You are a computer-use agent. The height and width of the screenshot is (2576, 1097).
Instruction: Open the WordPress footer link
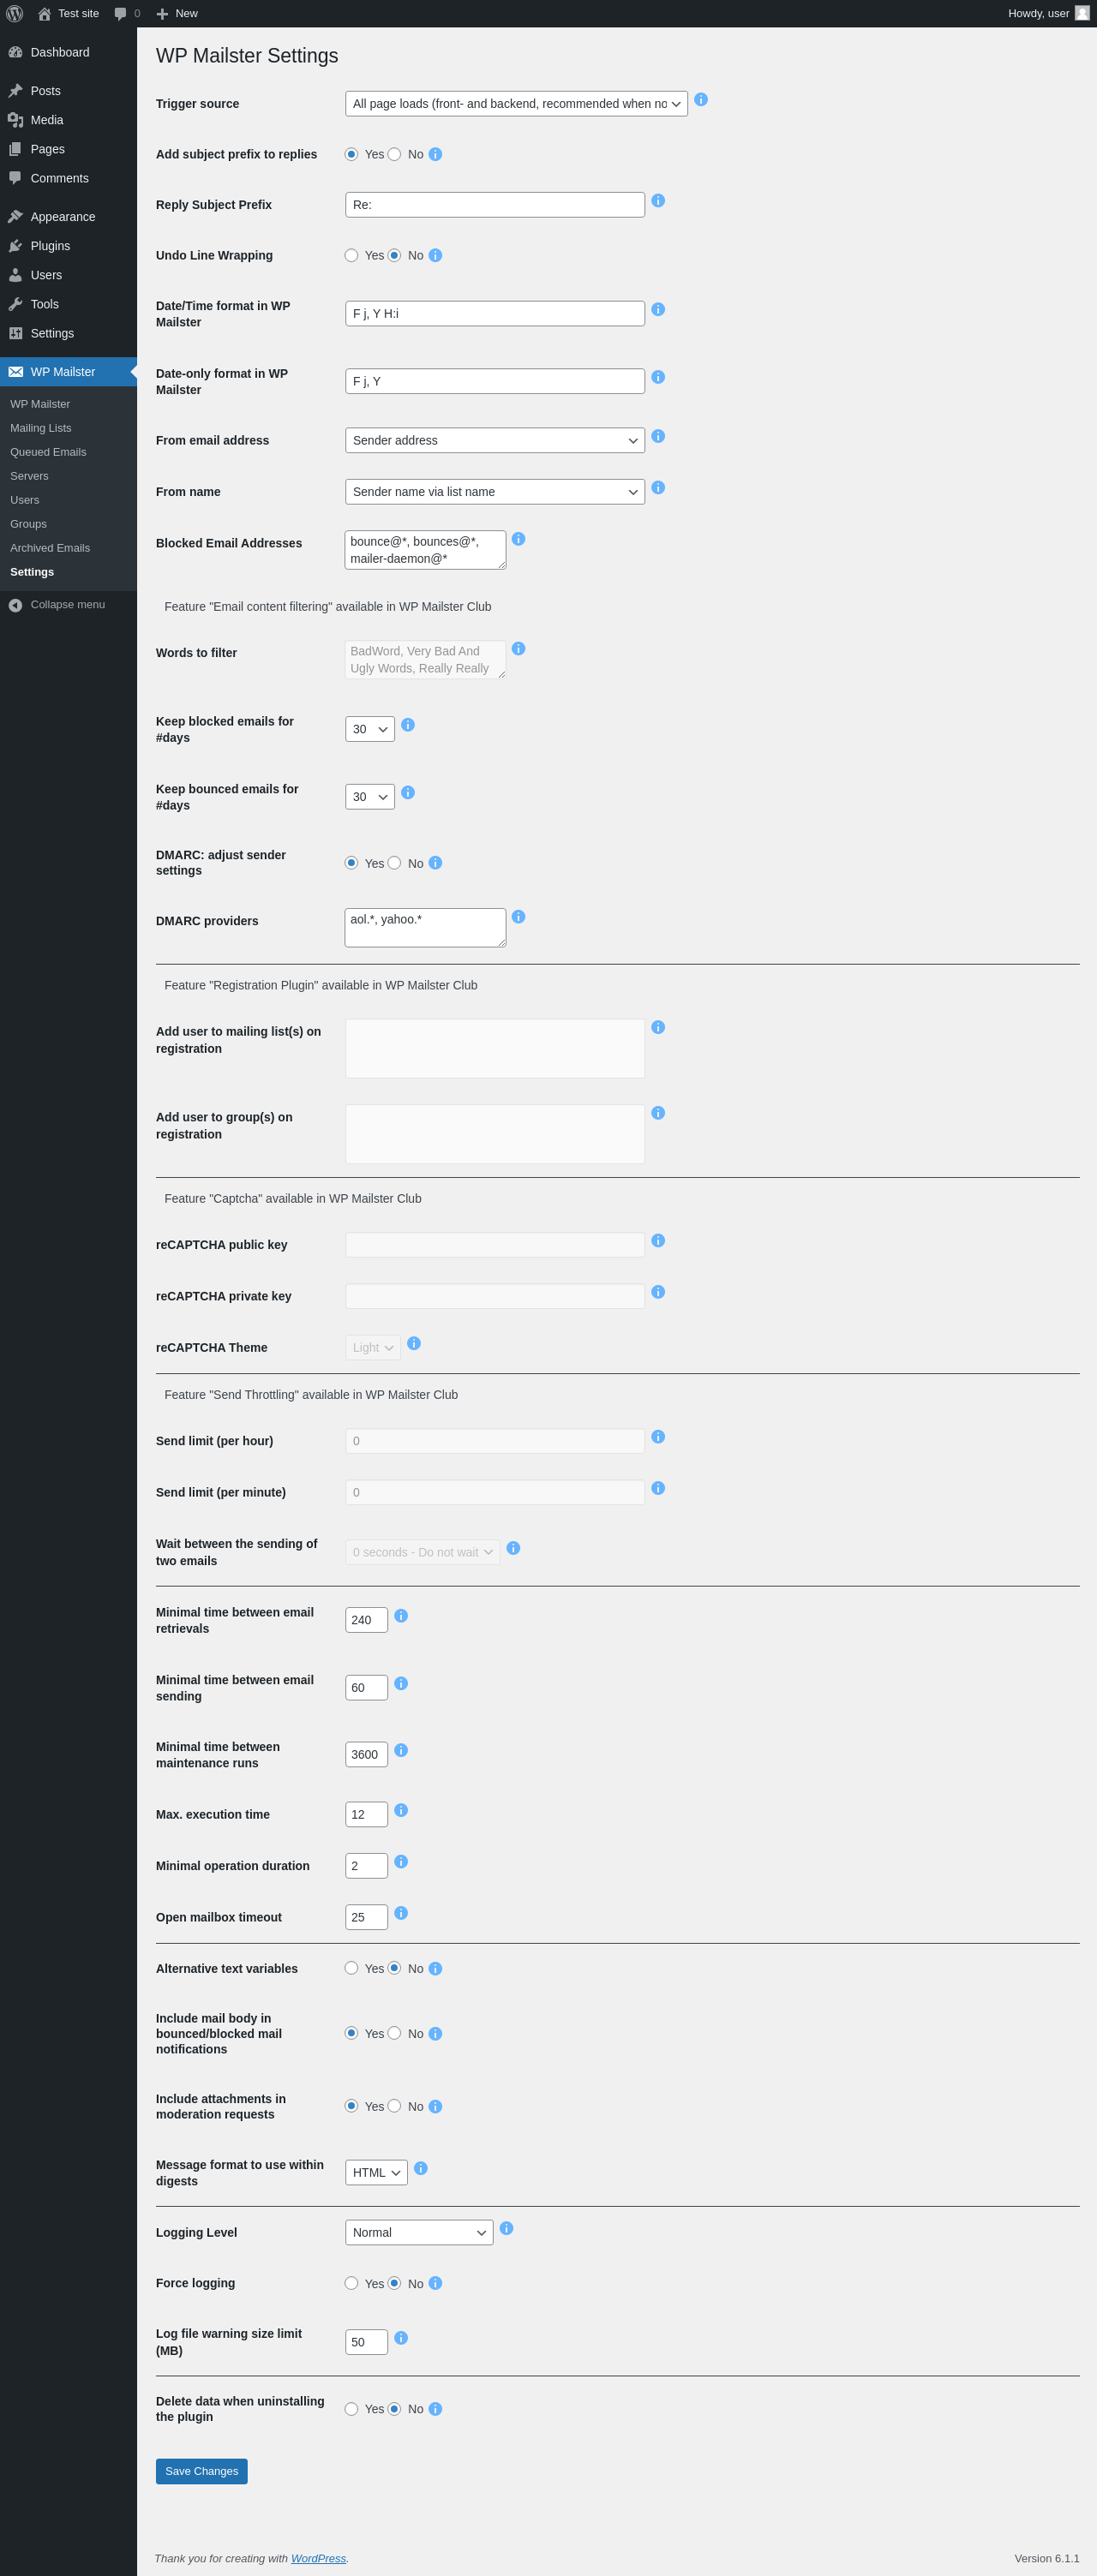click(318, 2558)
